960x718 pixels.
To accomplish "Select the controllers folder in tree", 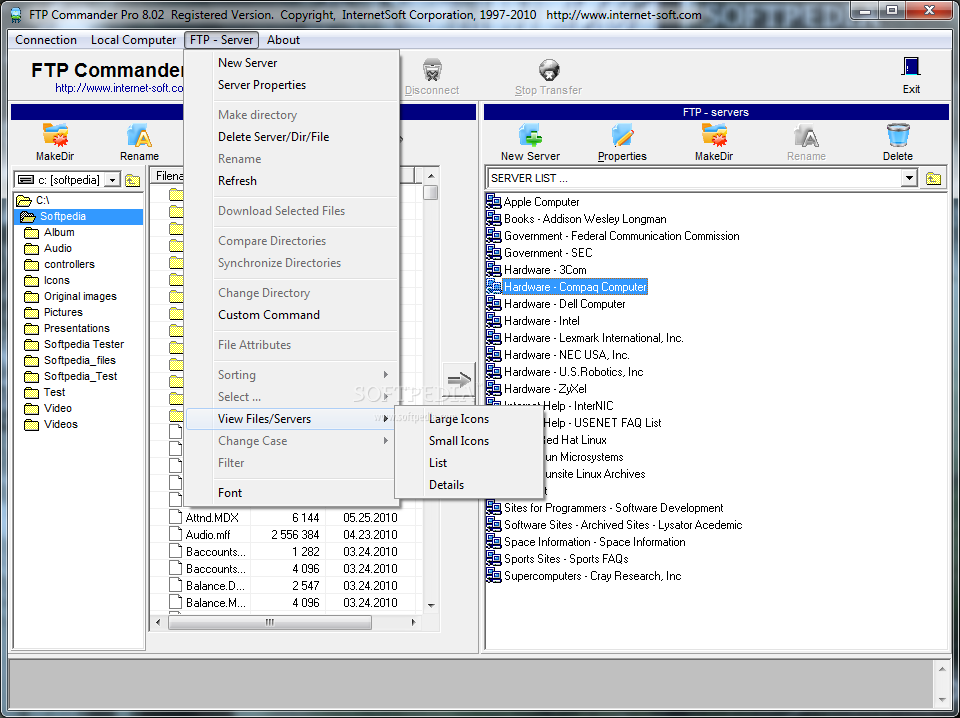I will coord(69,264).
